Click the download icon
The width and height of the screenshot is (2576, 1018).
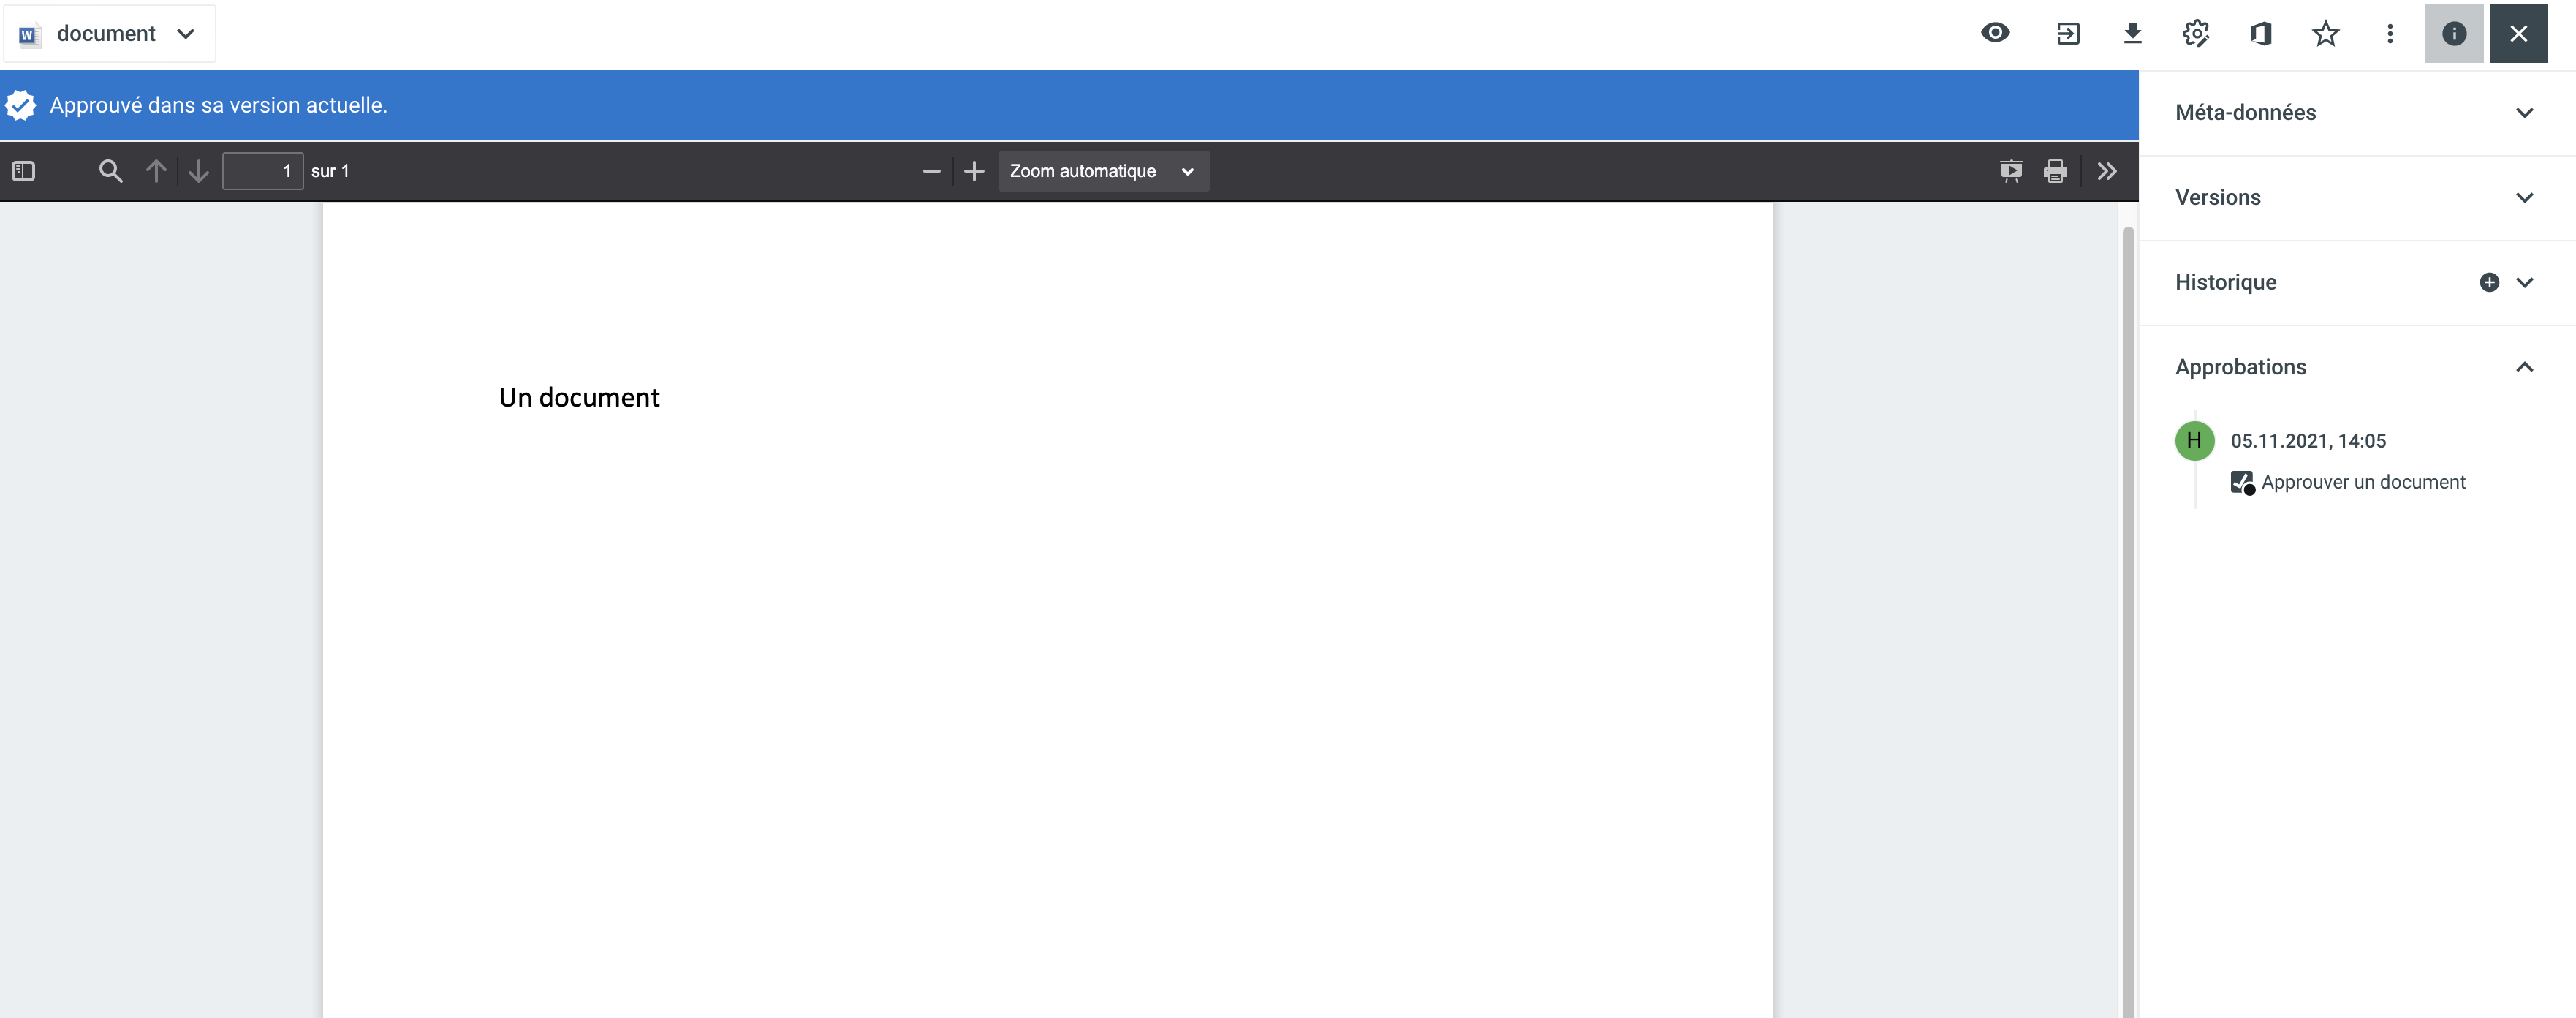pyautogui.click(x=2132, y=33)
